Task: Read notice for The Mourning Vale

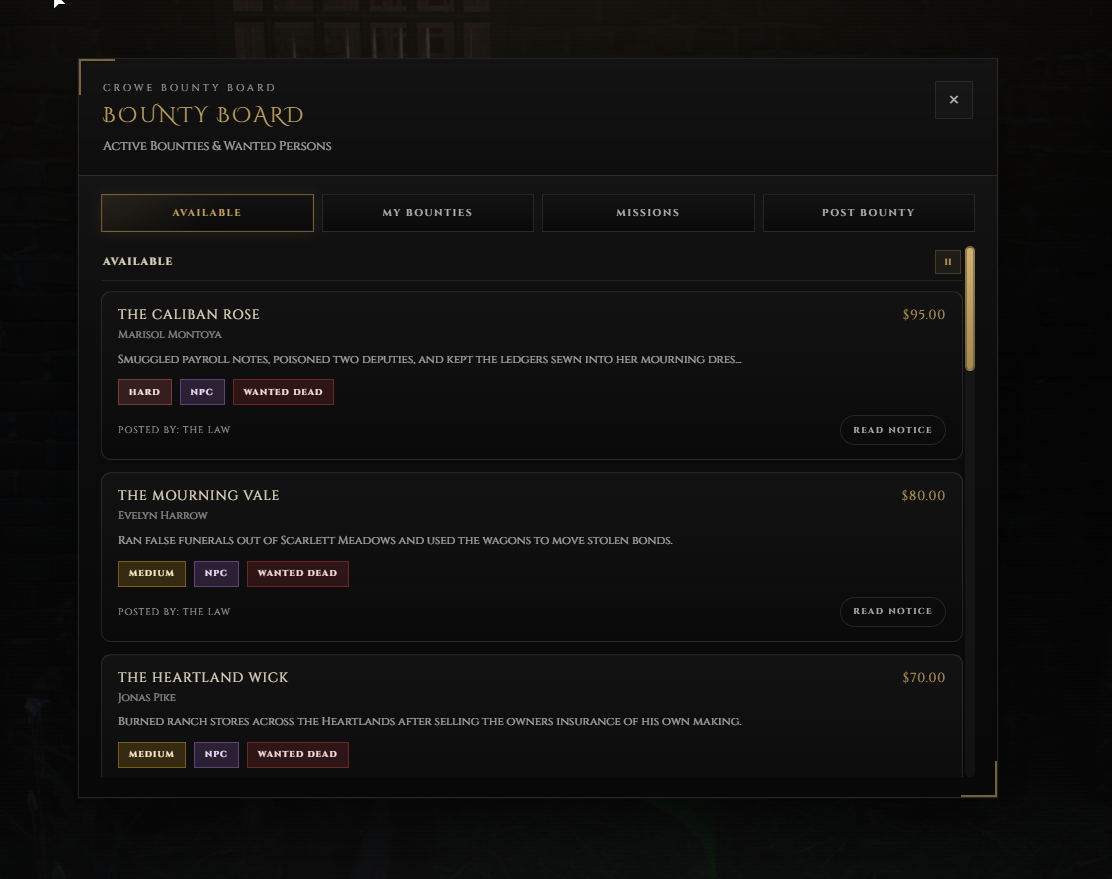Action: coord(893,612)
